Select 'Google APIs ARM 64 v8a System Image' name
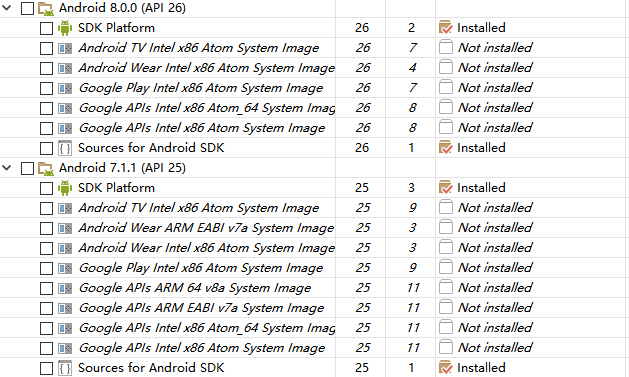Image resolution: width=629 pixels, height=377 pixels. 195,288
